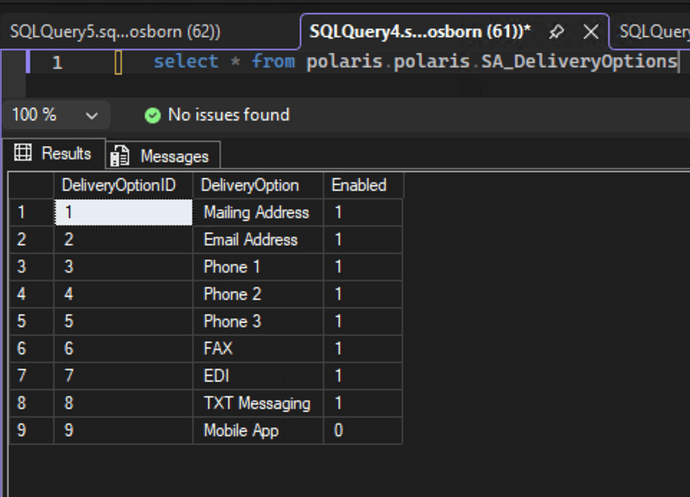Select DeliveryOptionID cell in Mobile App row
This screenshot has height=497, width=690.
pyautogui.click(x=123, y=431)
